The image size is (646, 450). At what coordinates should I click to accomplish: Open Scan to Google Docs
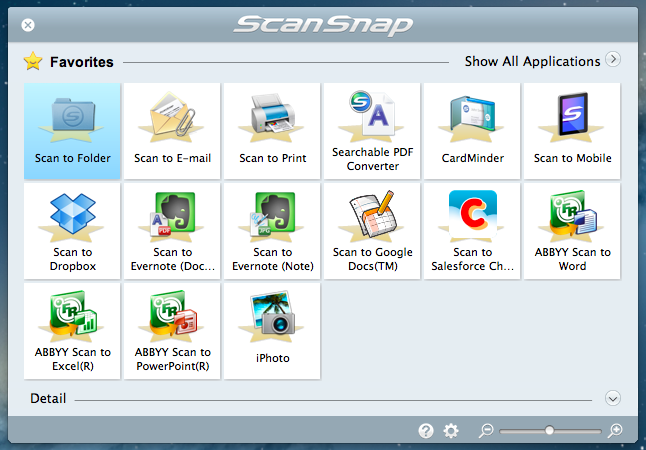point(372,230)
